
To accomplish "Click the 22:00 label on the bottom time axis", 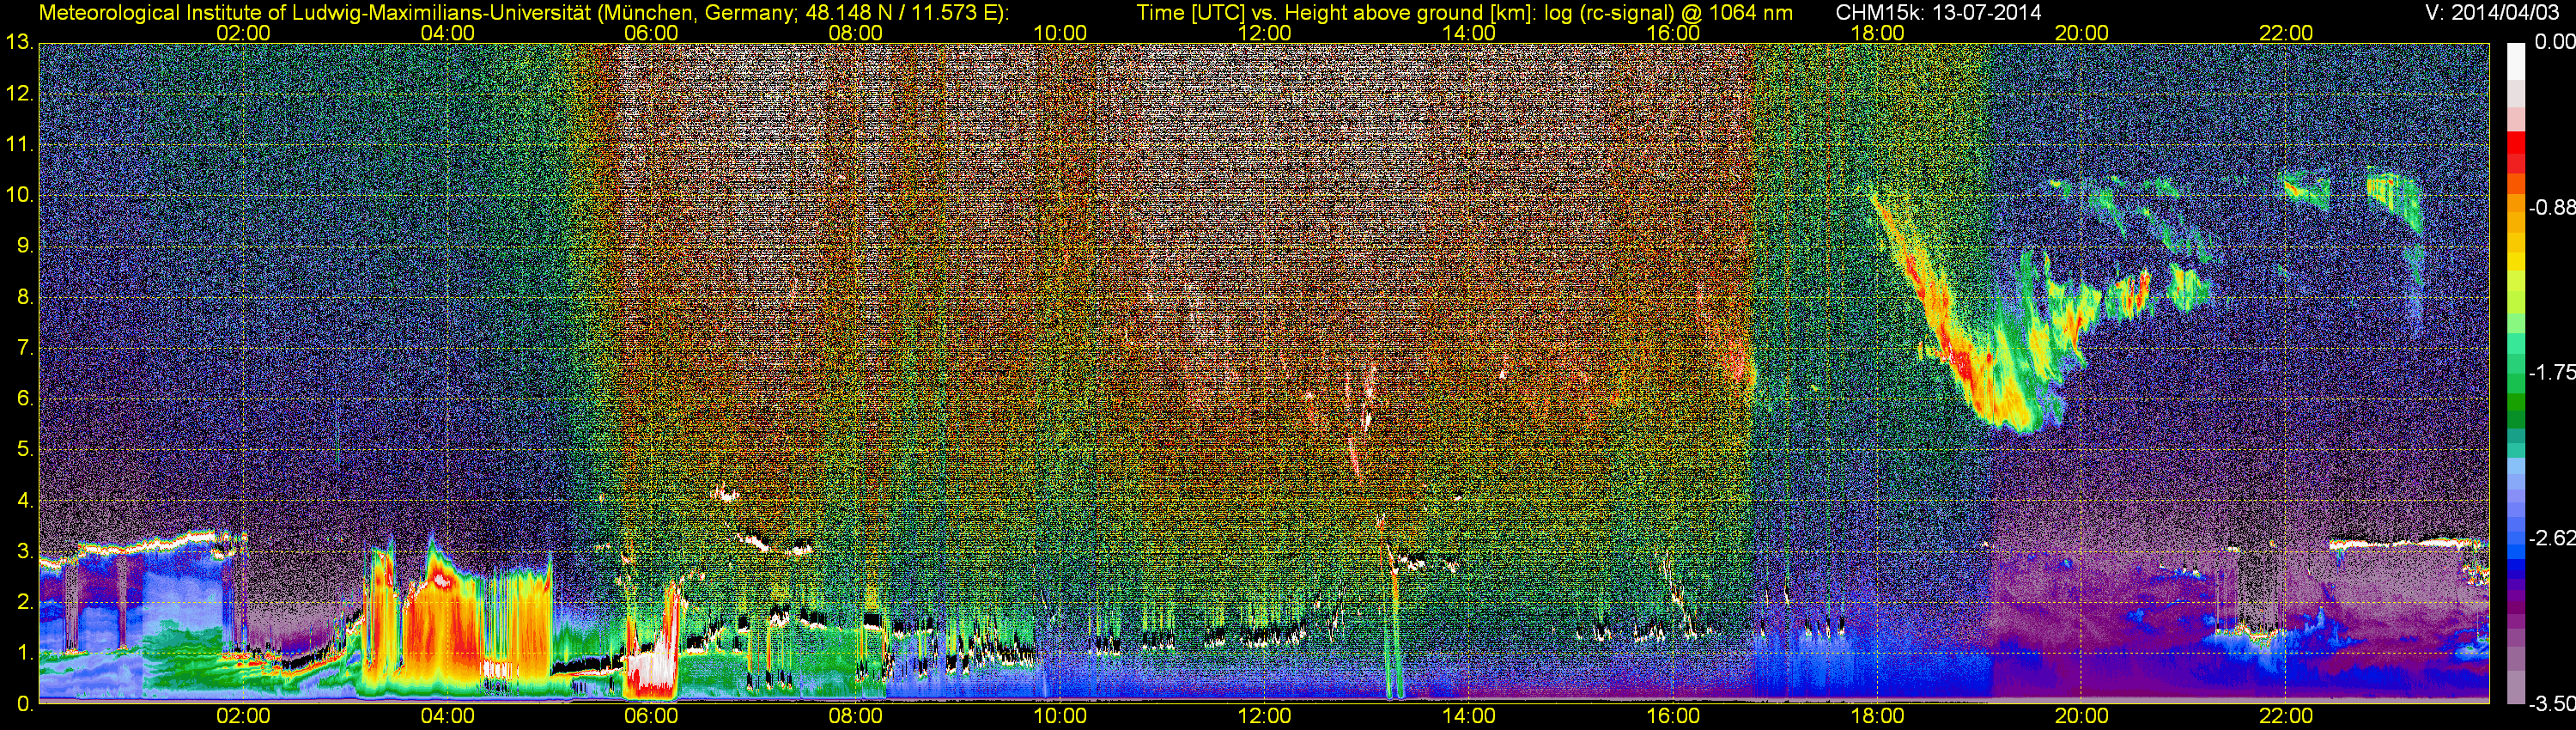I will coord(2287,716).
